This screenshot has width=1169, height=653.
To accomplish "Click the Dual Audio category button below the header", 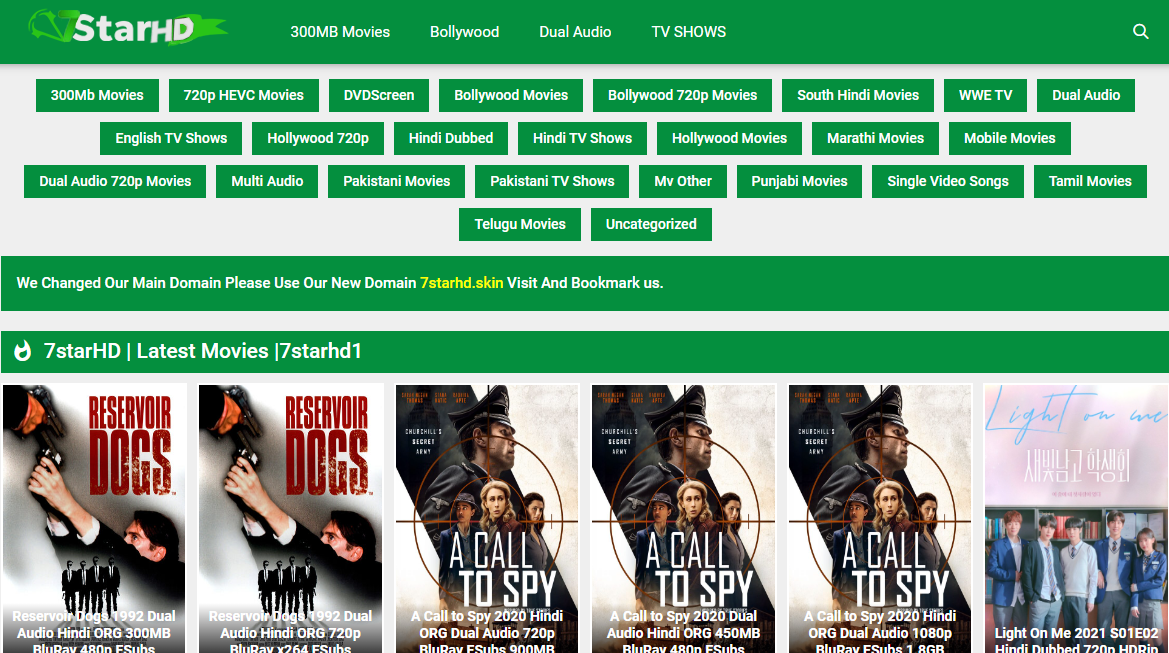I will tap(1086, 95).
